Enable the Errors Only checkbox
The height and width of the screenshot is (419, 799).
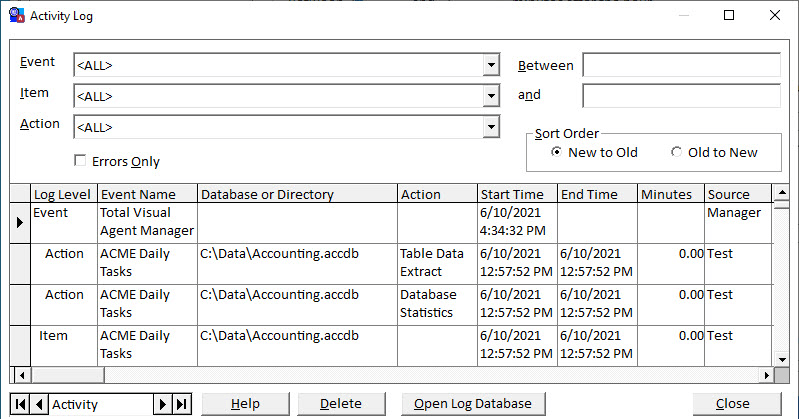(80, 161)
